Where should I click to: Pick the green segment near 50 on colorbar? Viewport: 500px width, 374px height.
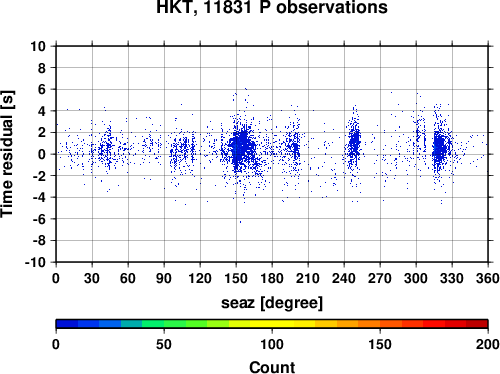tap(164, 324)
